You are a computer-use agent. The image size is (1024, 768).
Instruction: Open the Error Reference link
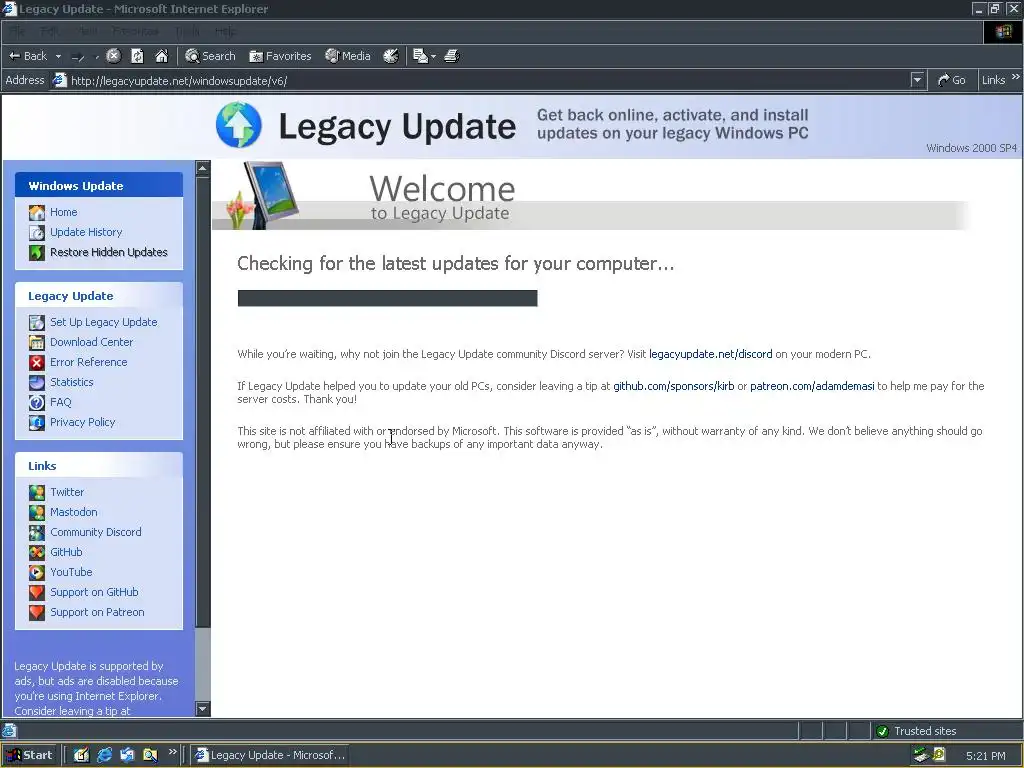pyautogui.click(x=89, y=362)
